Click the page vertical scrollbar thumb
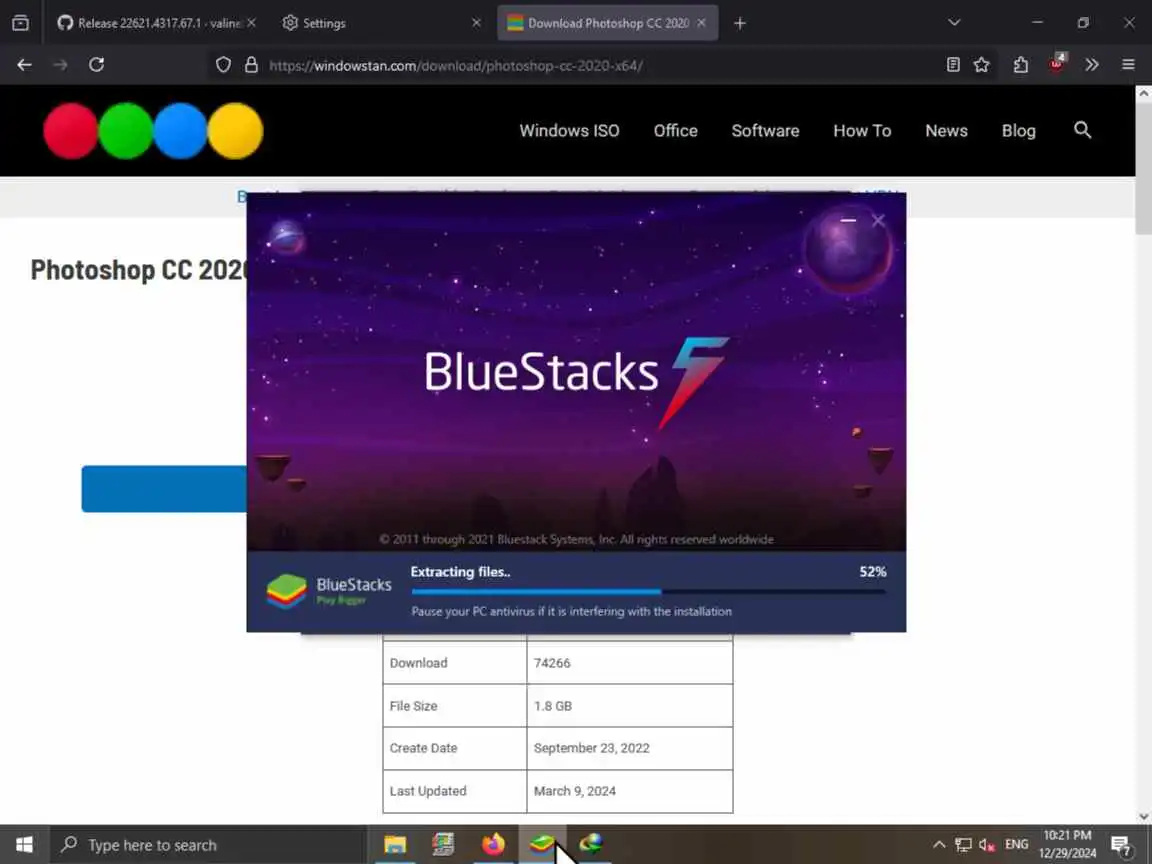 1143,169
